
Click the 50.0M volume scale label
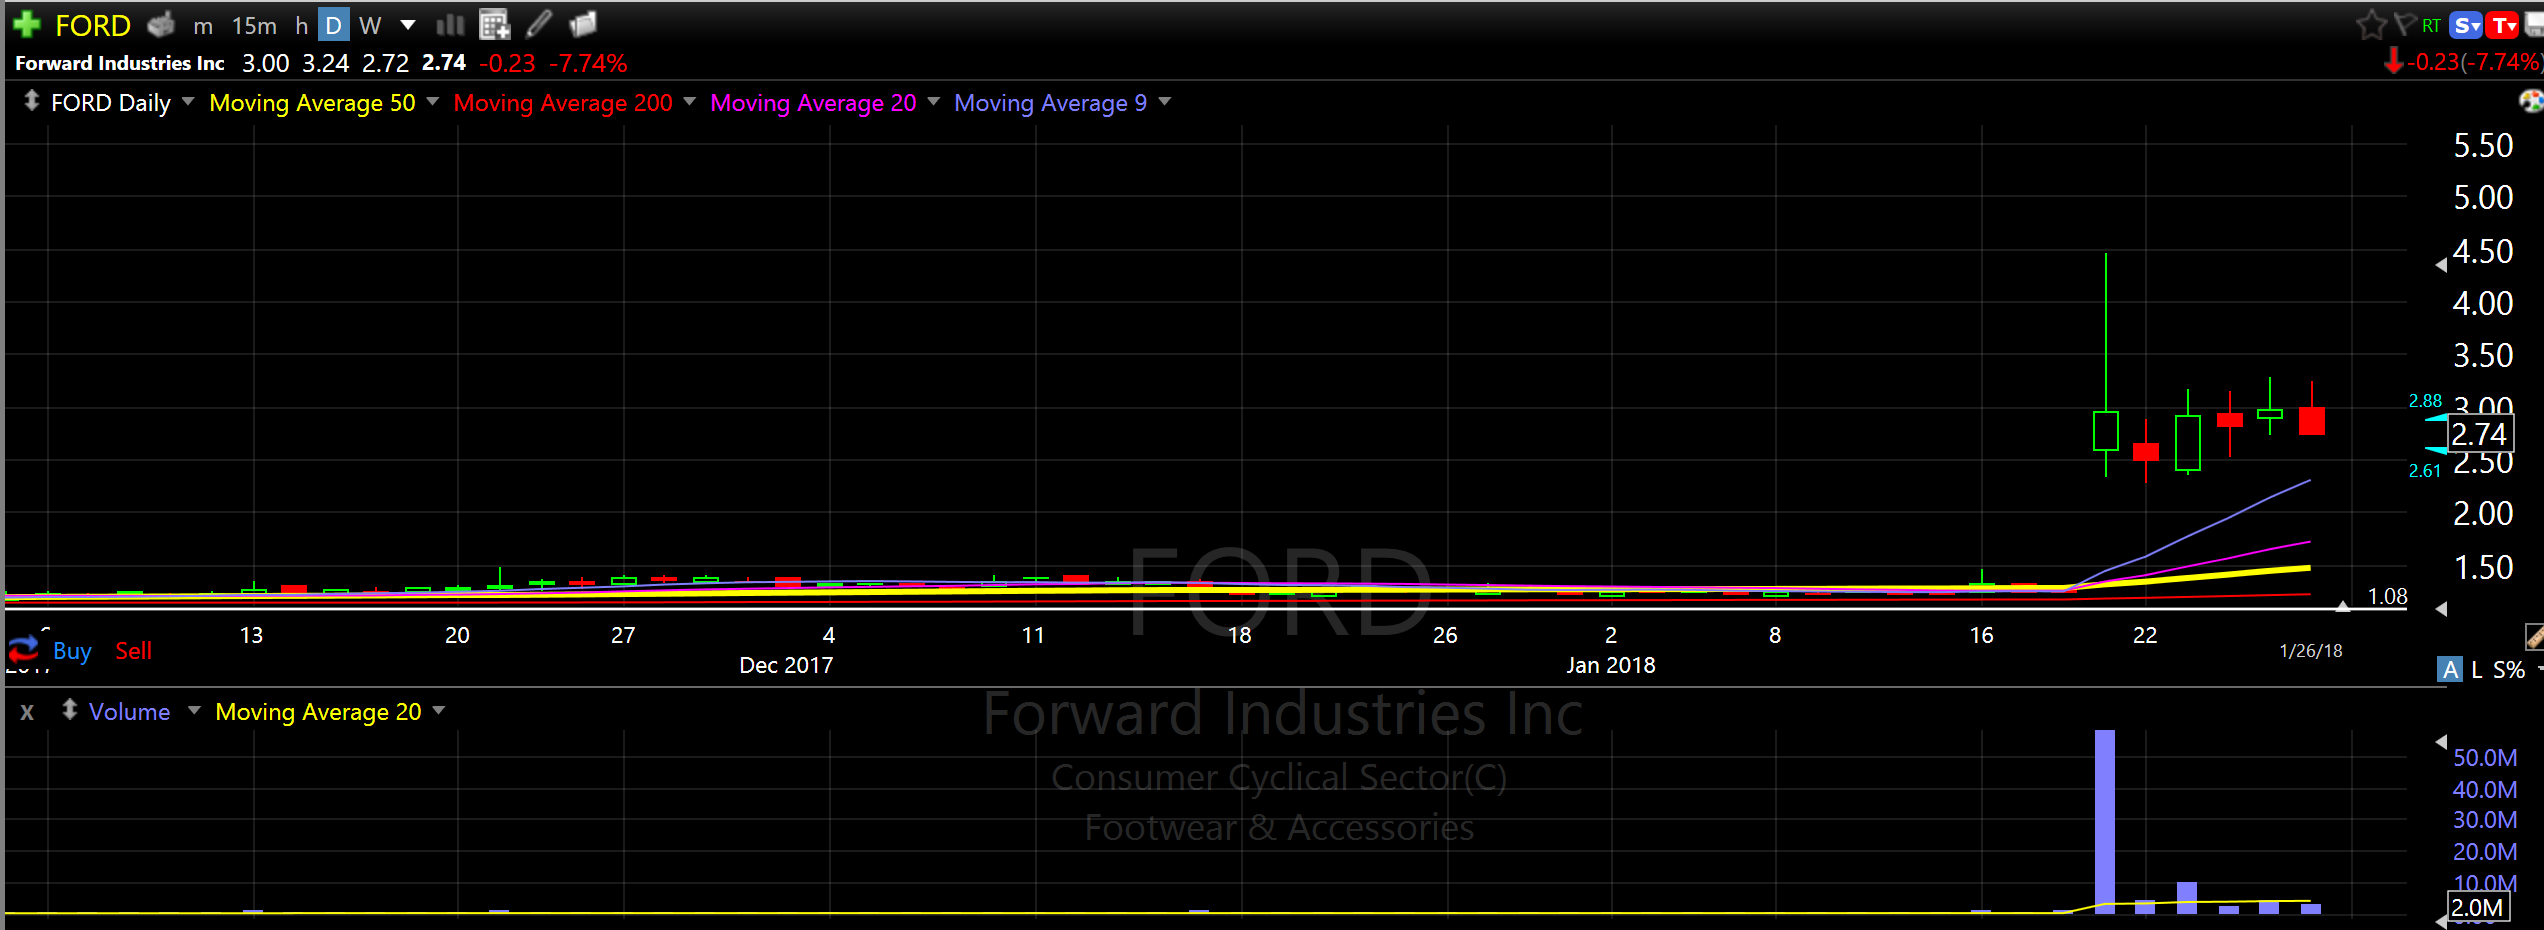(x=2485, y=758)
